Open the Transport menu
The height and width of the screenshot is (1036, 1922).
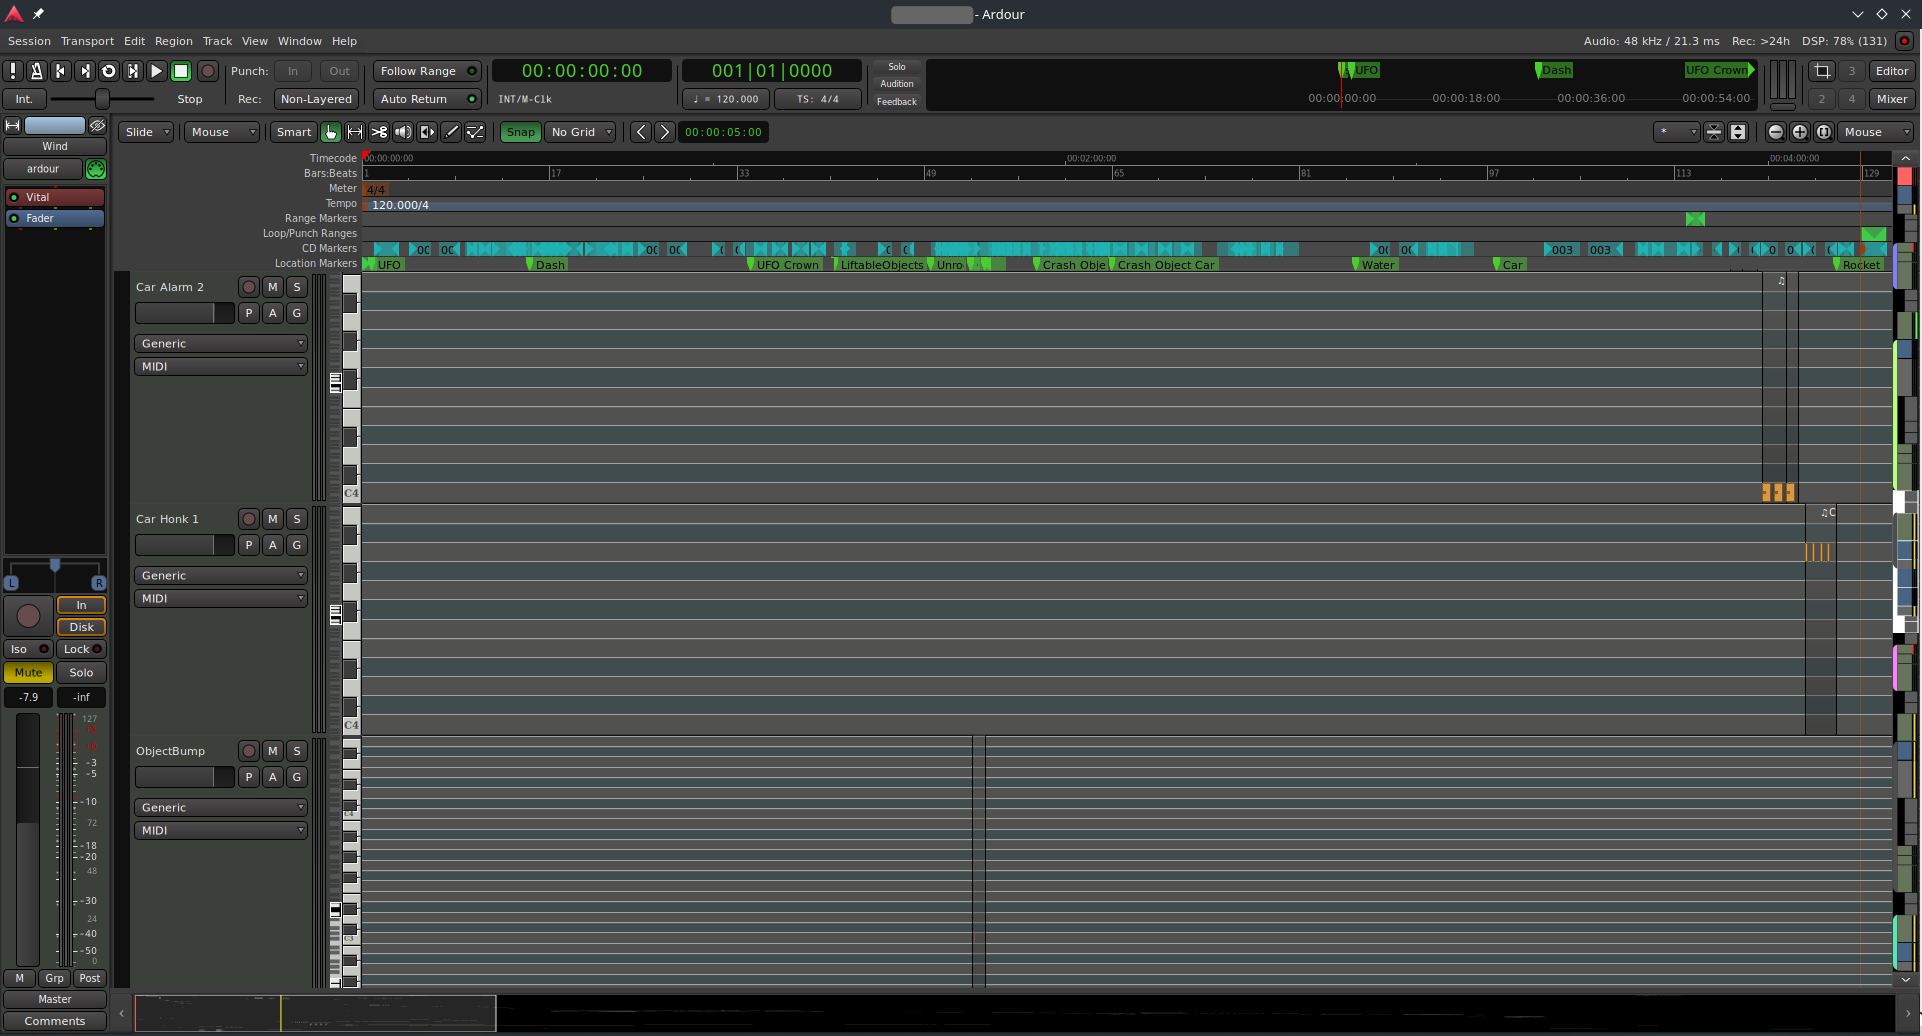[x=87, y=41]
